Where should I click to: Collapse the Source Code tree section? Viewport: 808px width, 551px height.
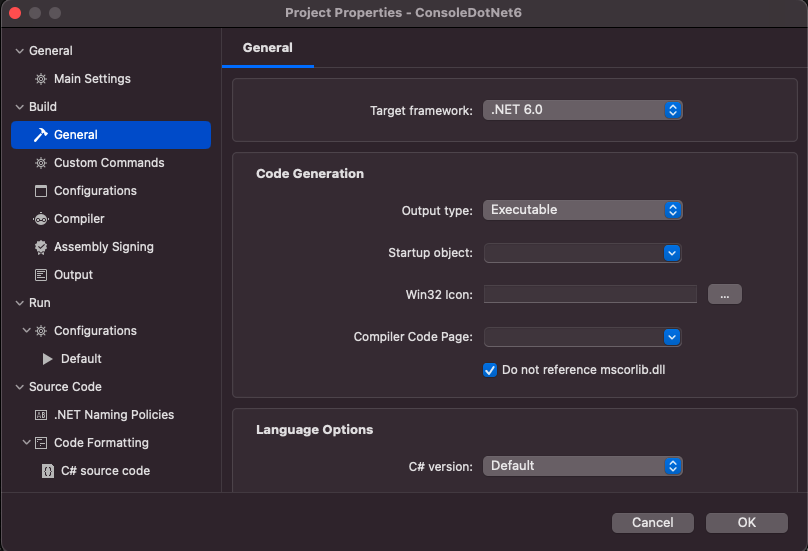(20, 387)
